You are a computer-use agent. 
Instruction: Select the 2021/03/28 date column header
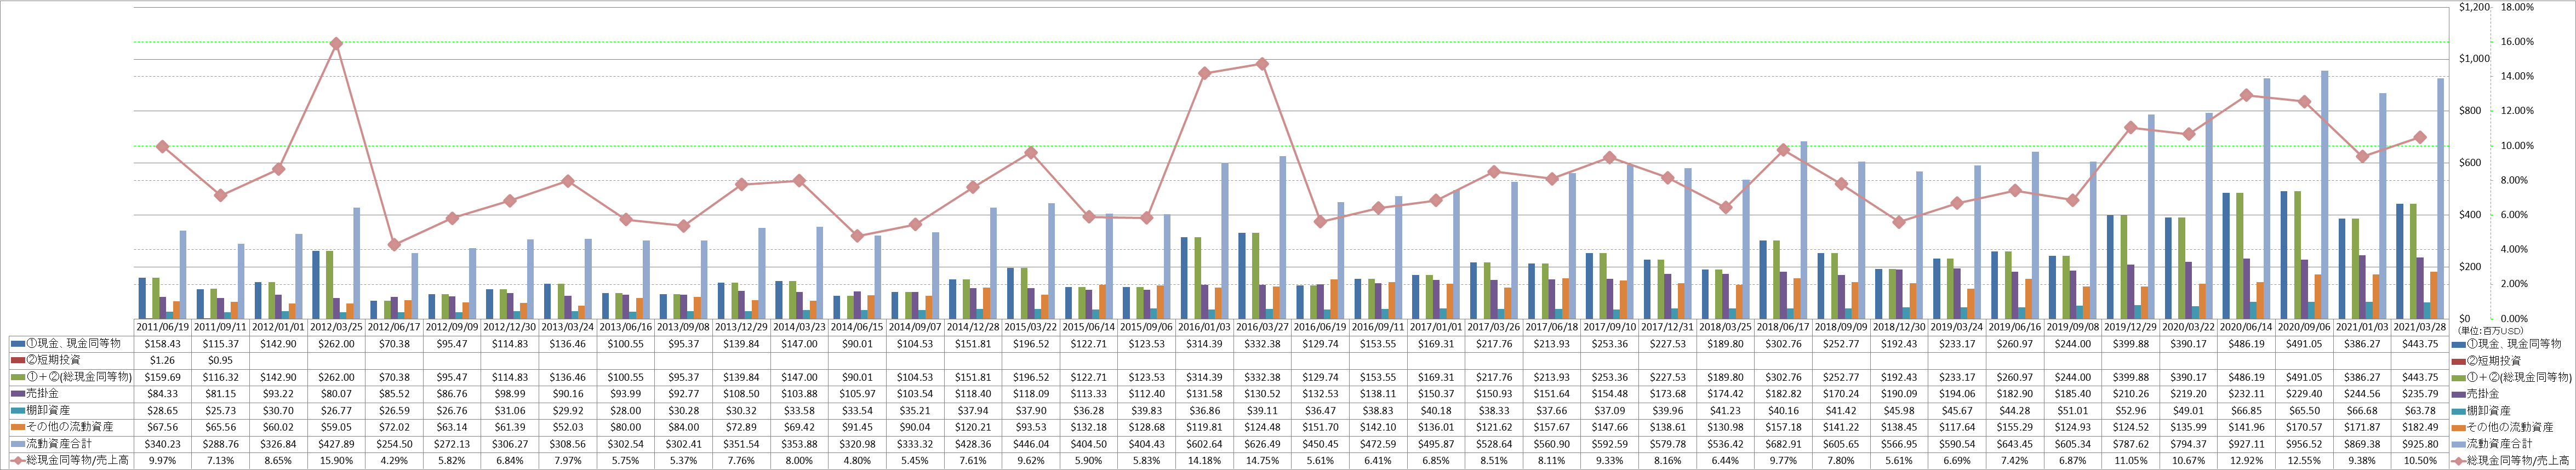point(2420,327)
